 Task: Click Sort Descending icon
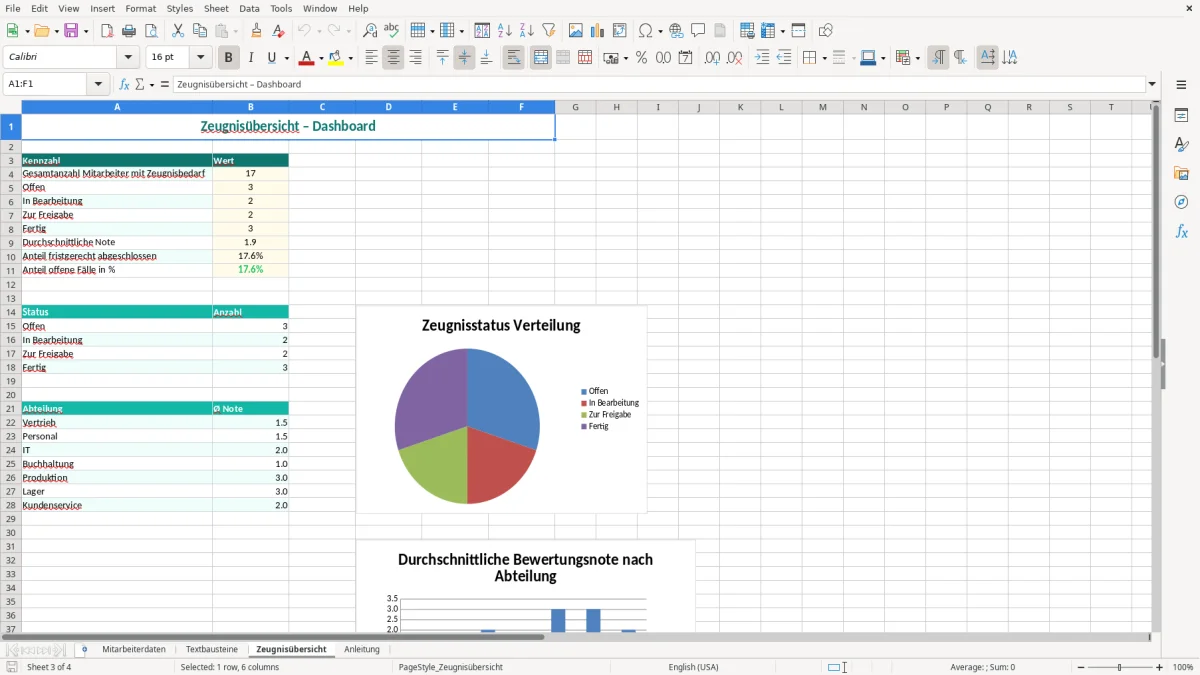click(x=527, y=31)
